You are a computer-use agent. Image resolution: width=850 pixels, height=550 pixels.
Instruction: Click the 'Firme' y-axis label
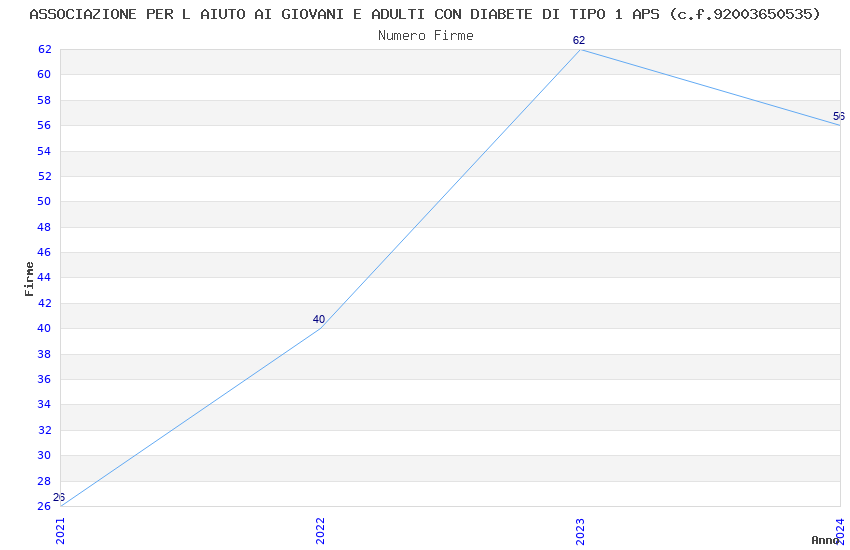(x=29, y=279)
